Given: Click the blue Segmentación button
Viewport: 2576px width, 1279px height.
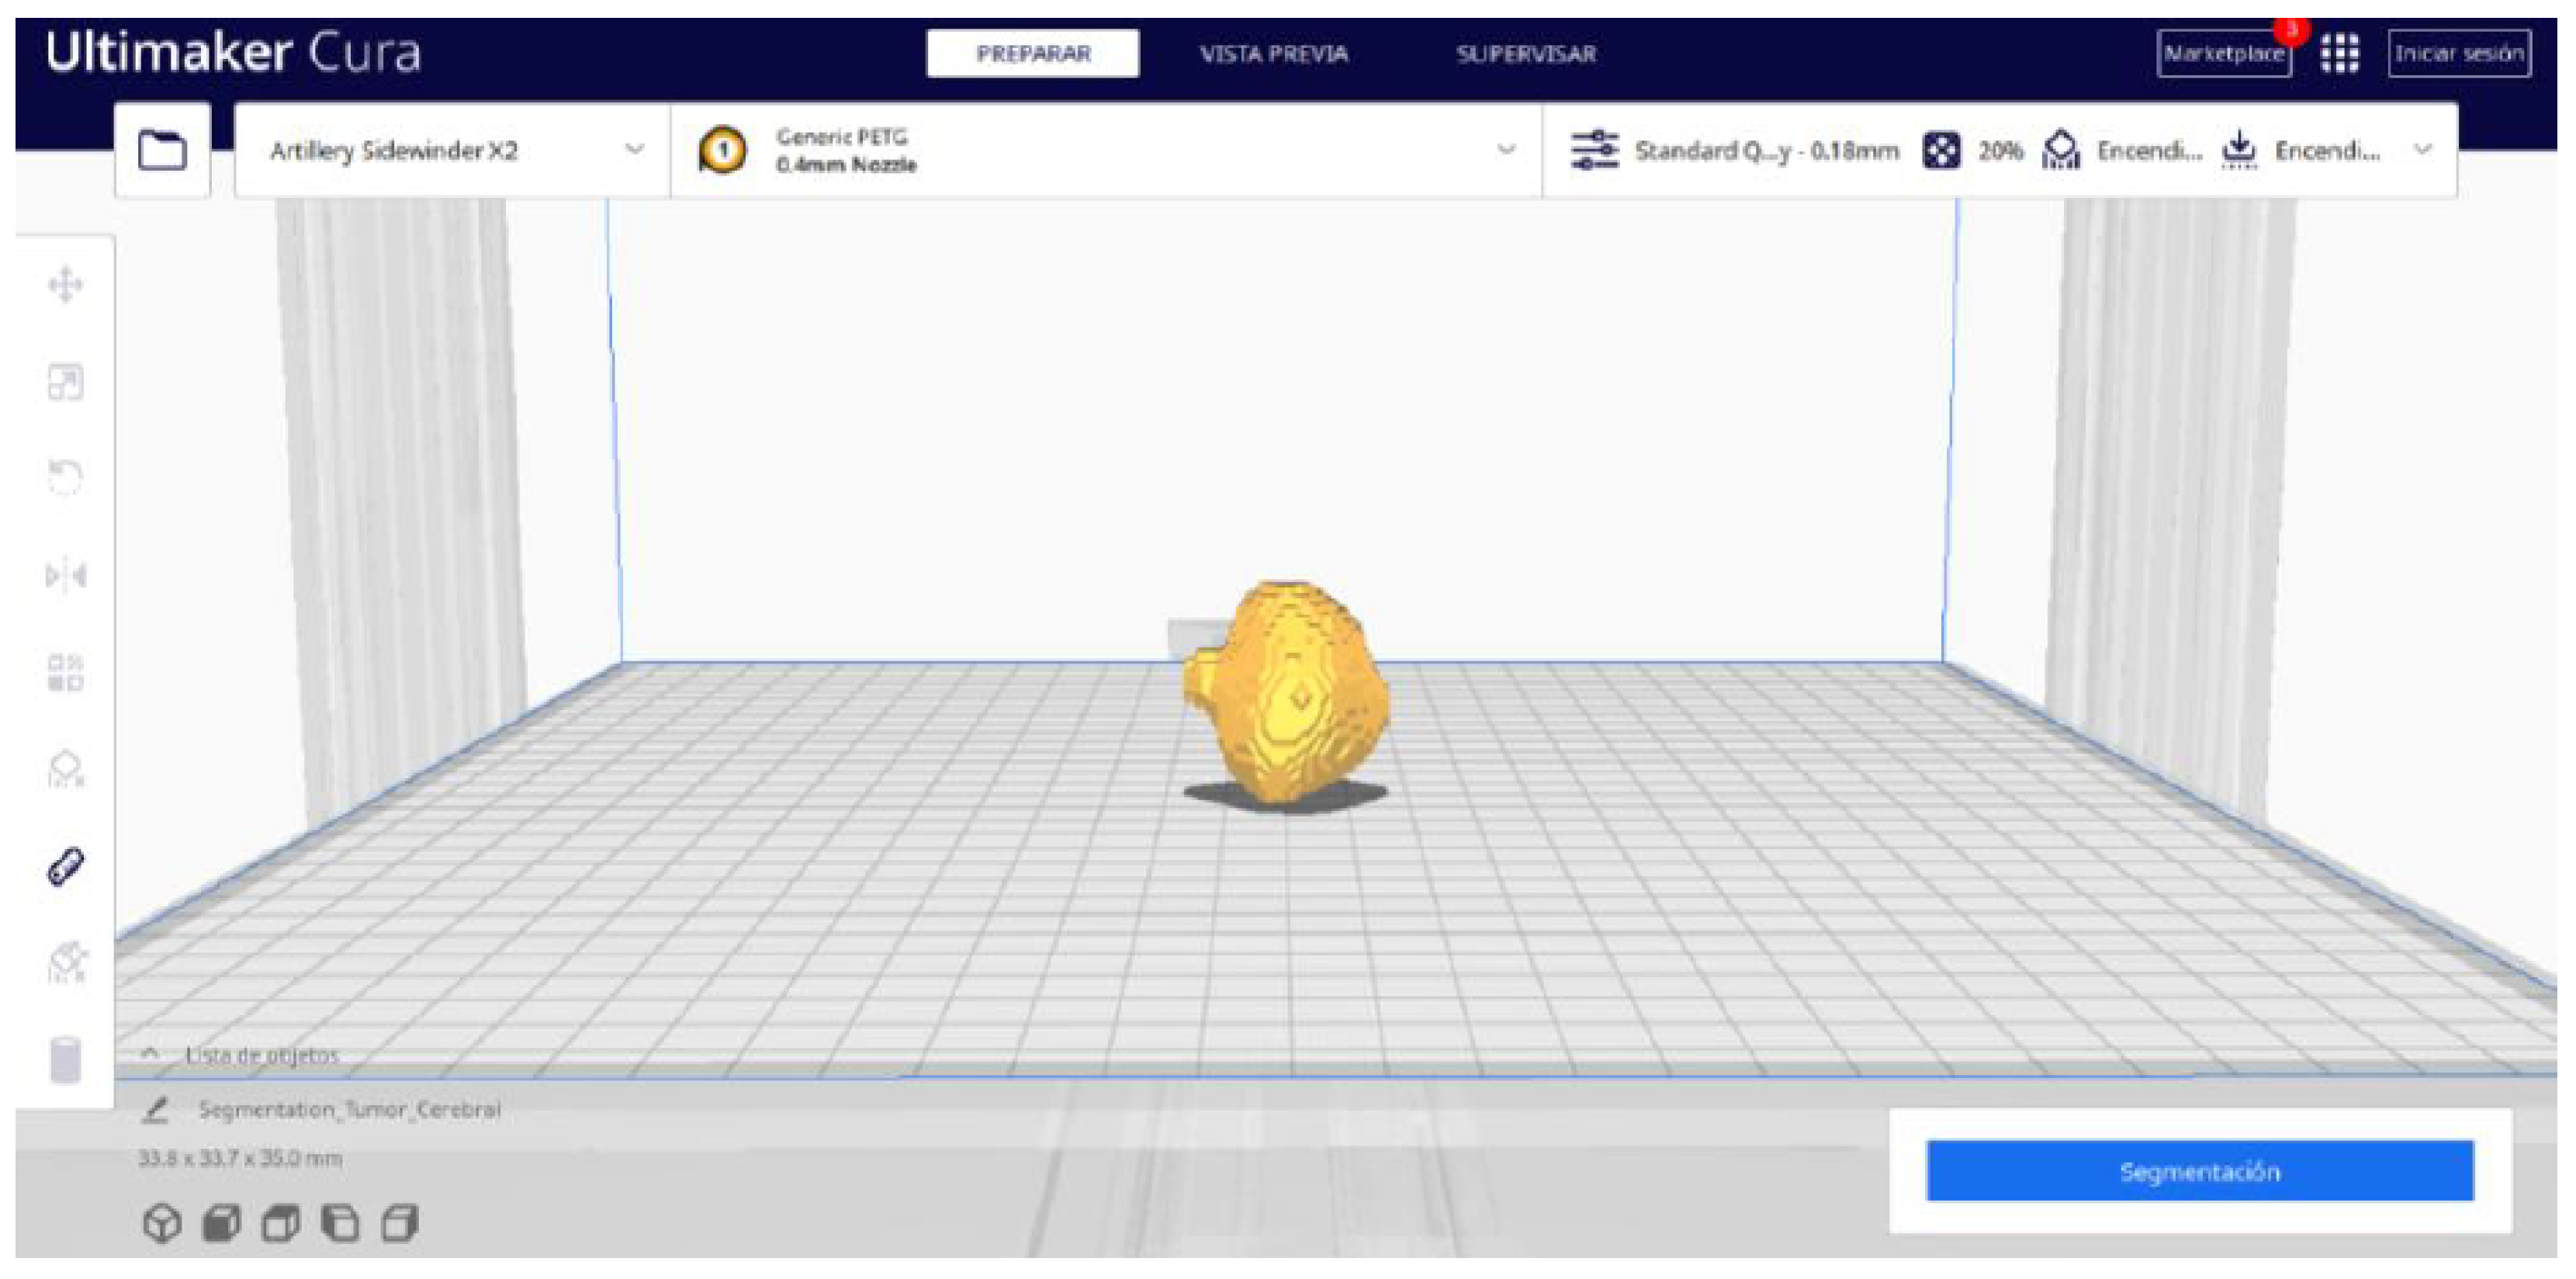Looking at the screenshot, I should pyautogui.click(x=2199, y=1171).
